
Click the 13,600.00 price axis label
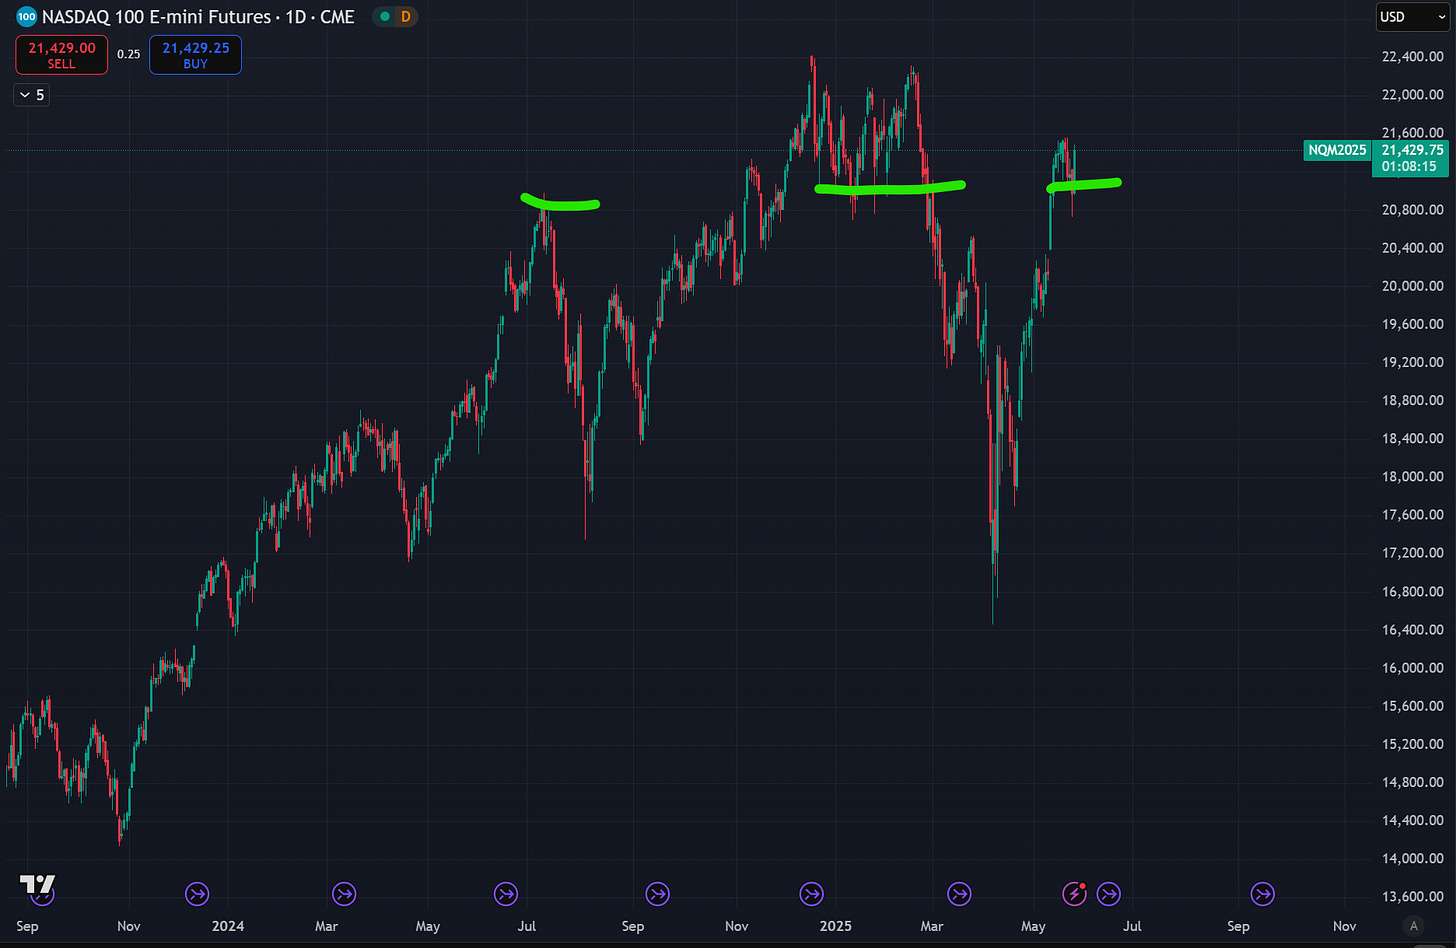(x=1412, y=897)
